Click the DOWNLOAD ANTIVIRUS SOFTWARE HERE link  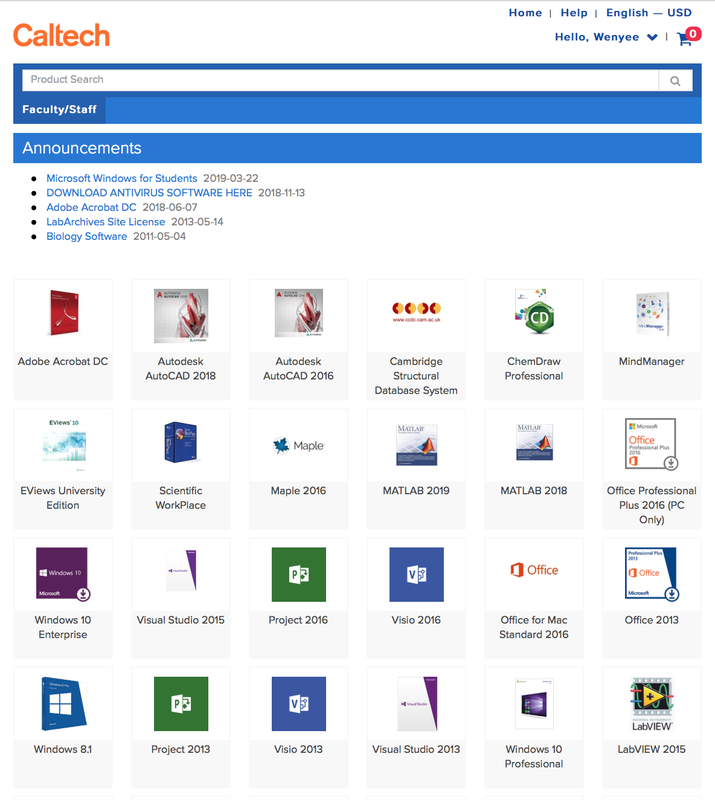pos(149,193)
